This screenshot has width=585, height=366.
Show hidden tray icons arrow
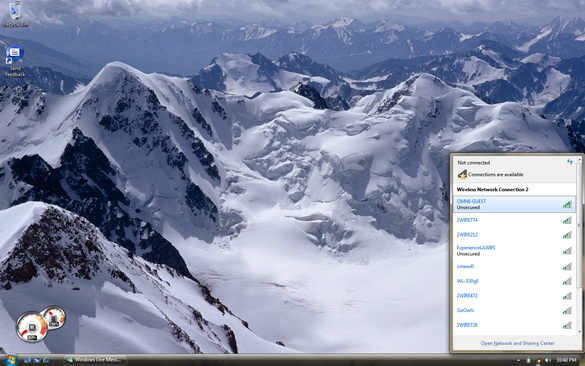click(518, 360)
